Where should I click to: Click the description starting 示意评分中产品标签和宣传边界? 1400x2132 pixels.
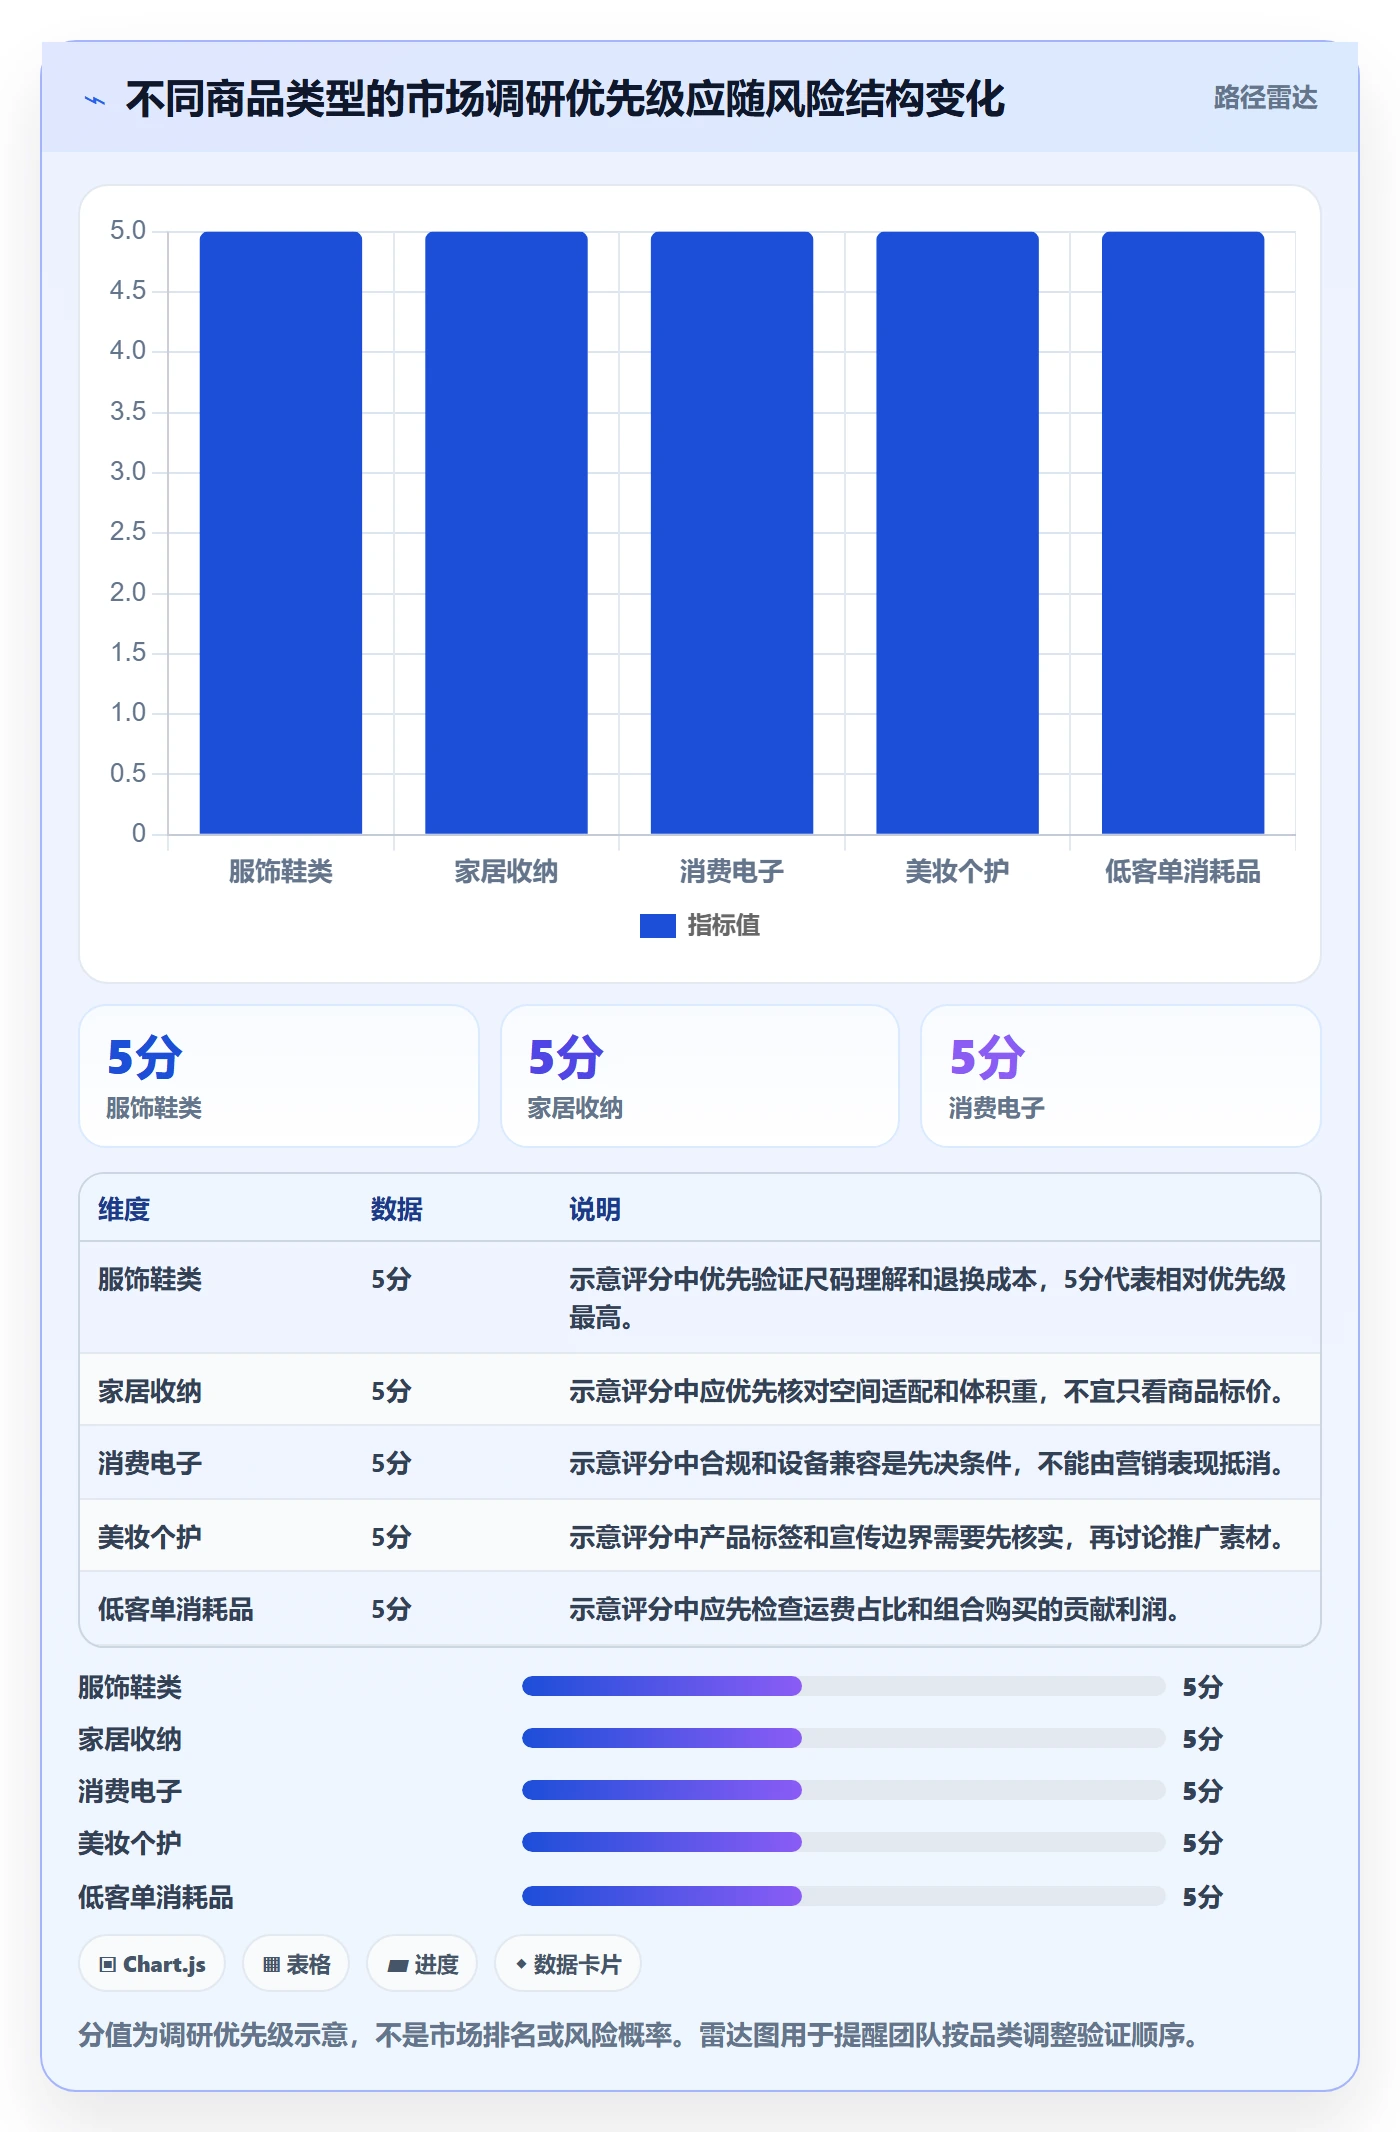click(x=929, y=1537)
